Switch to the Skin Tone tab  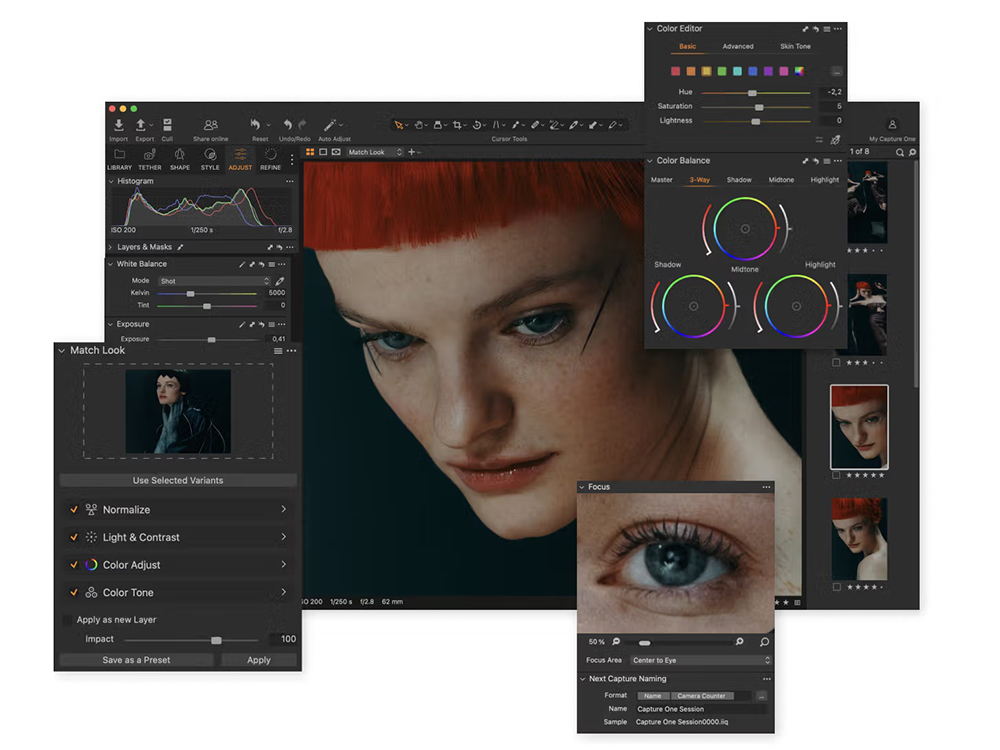pyautogui.click(x=795, y=46)
